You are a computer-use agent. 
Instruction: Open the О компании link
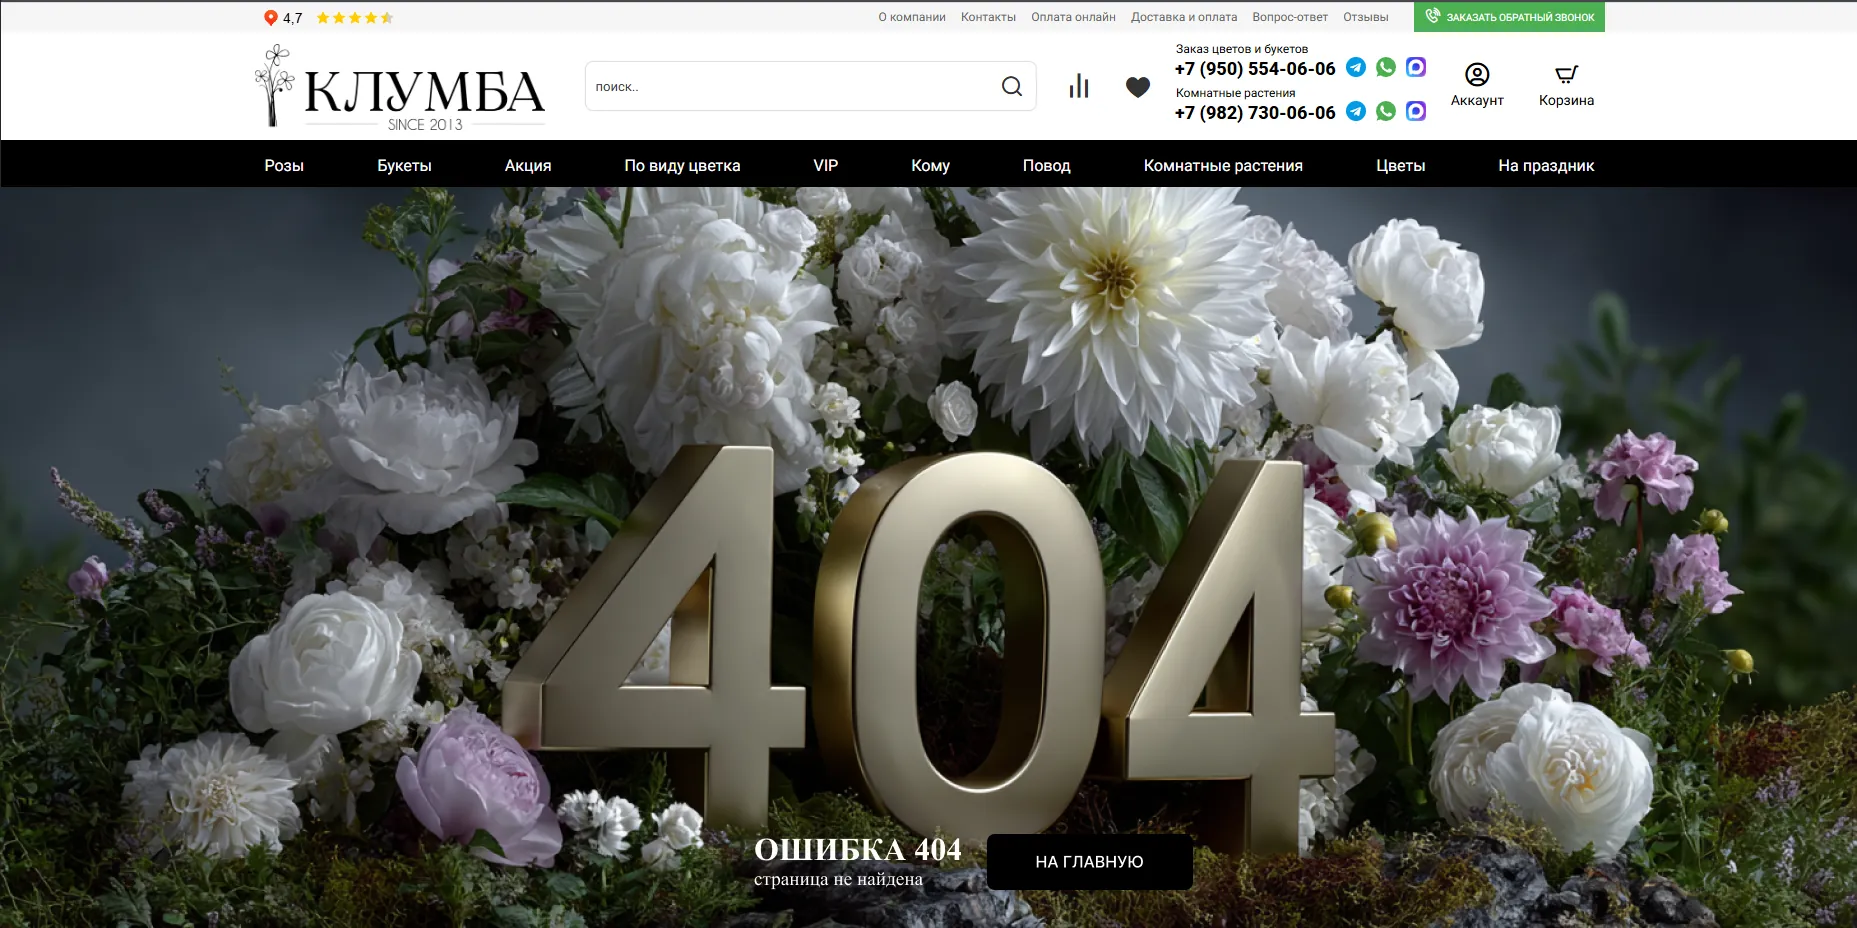point(912,17)
